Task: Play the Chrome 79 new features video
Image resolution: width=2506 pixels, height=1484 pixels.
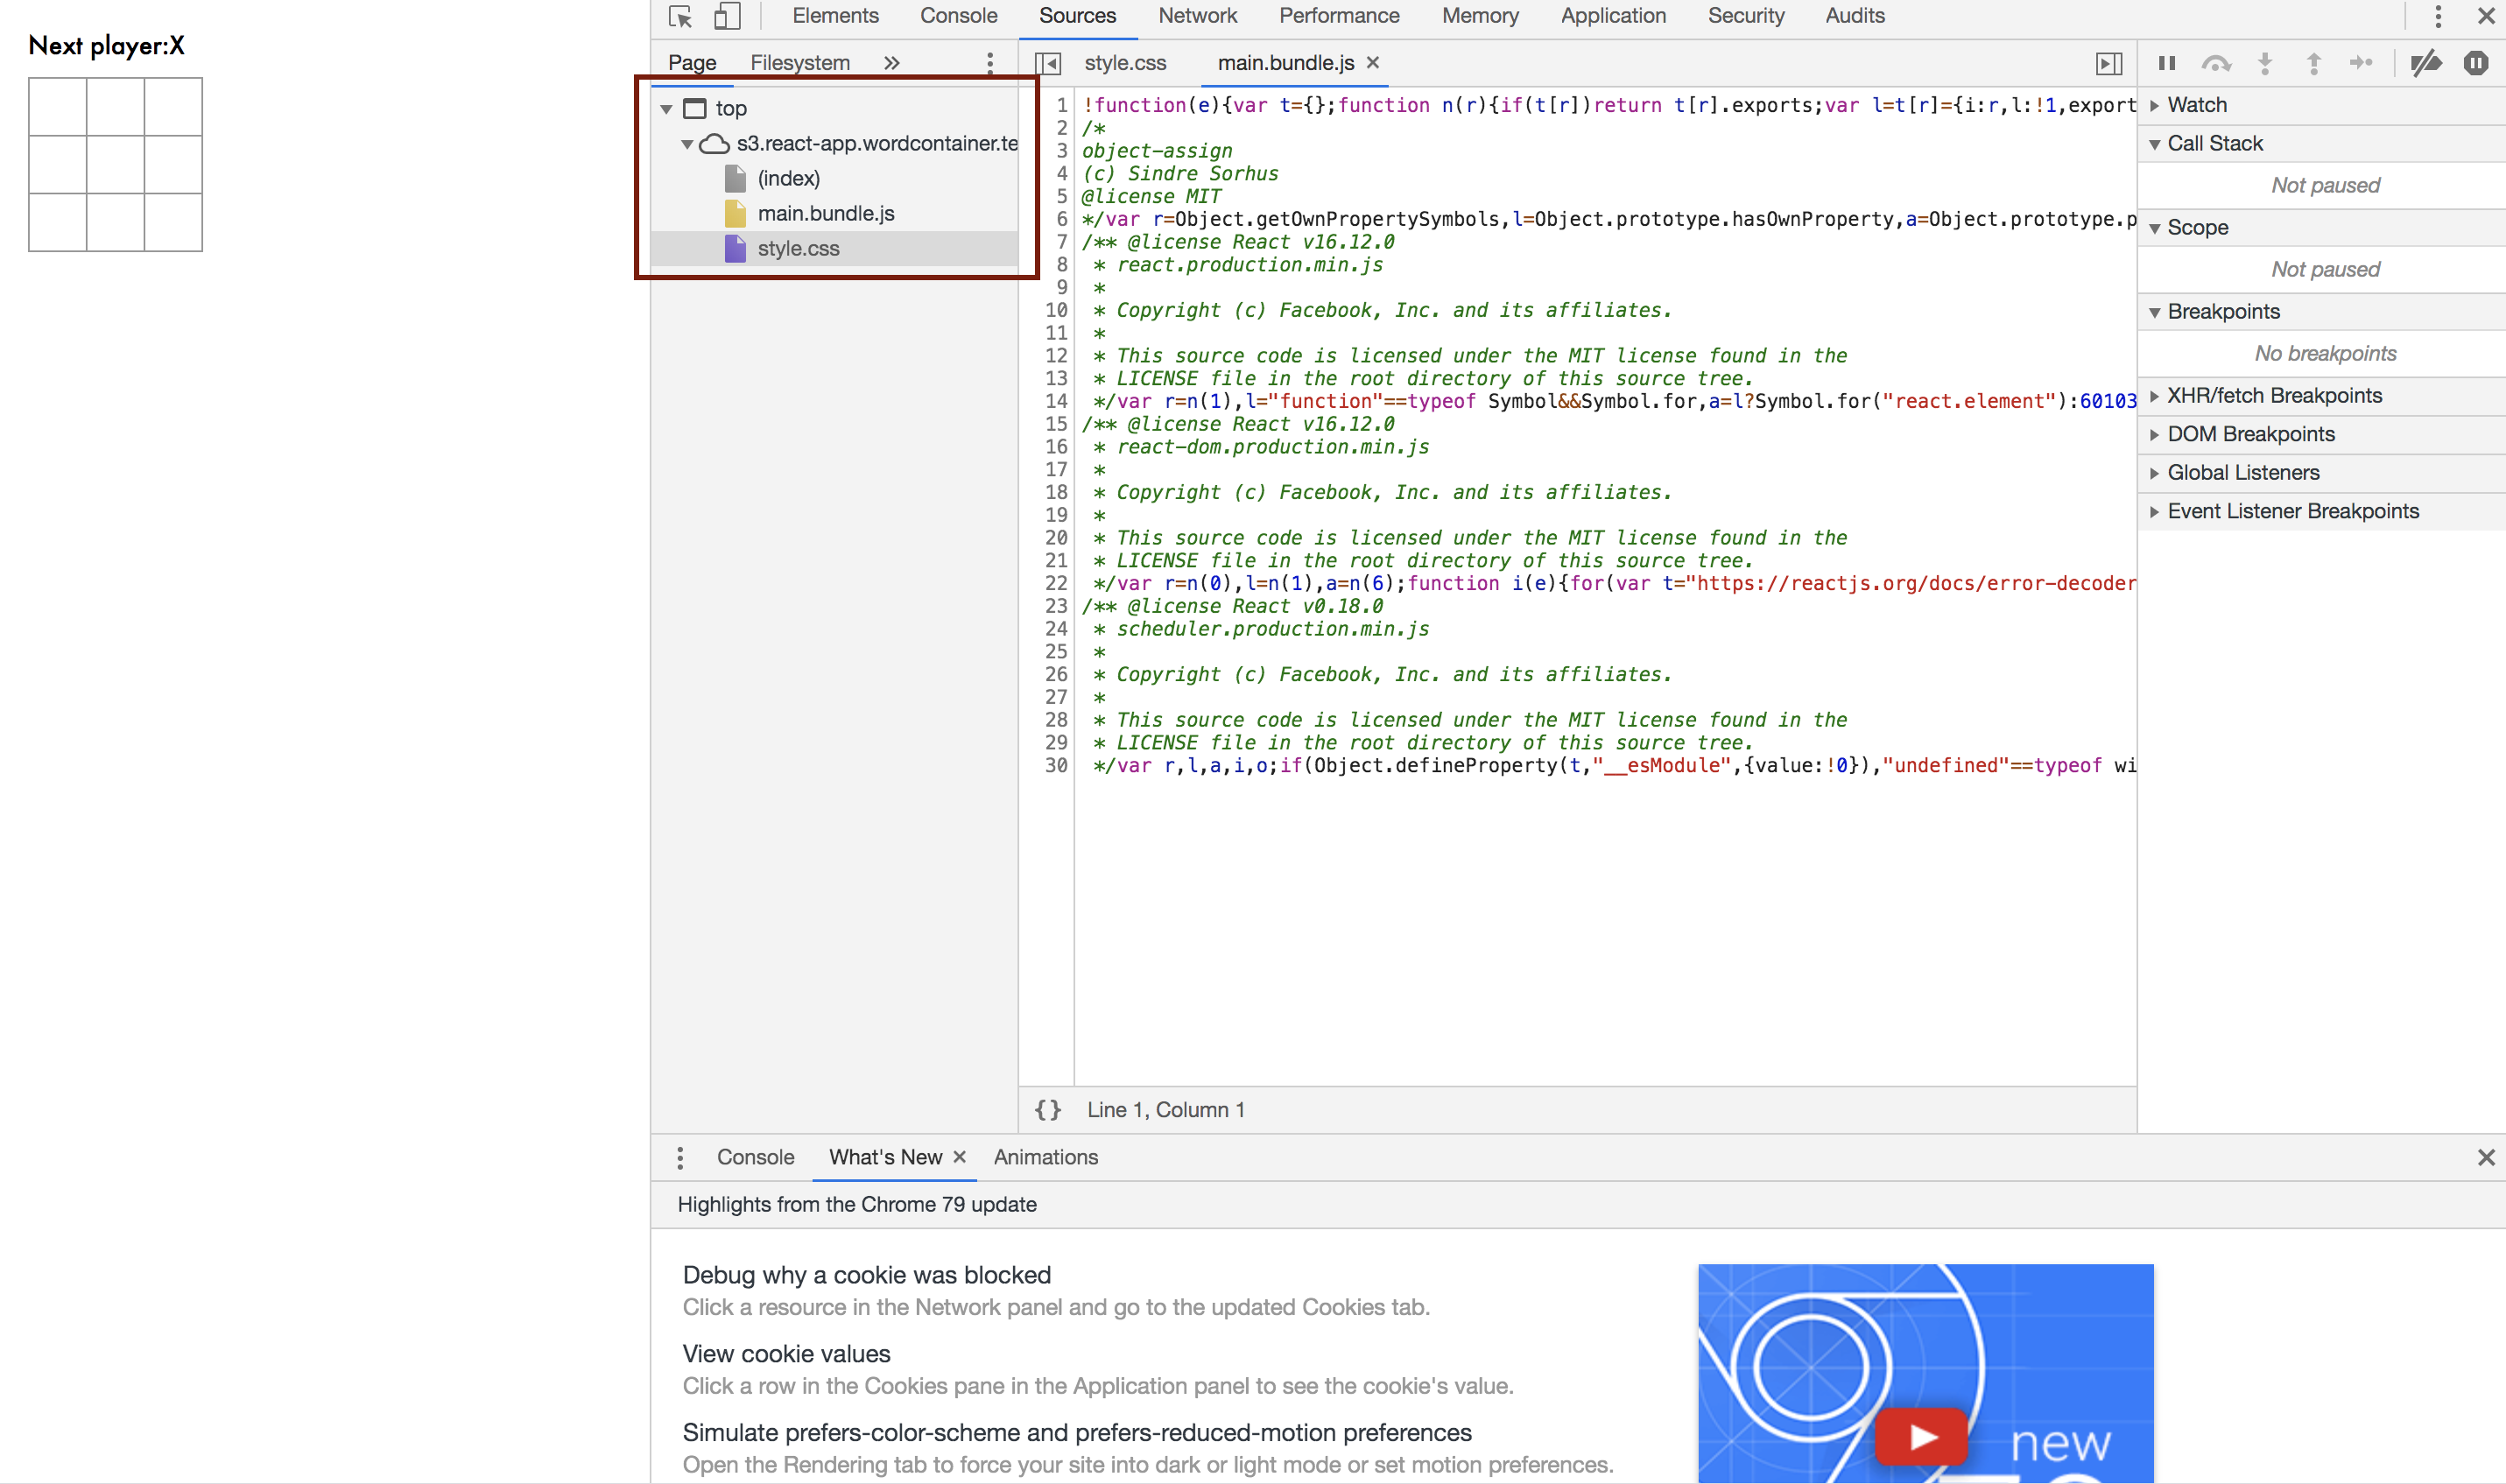Action: click(1921, 1436)
